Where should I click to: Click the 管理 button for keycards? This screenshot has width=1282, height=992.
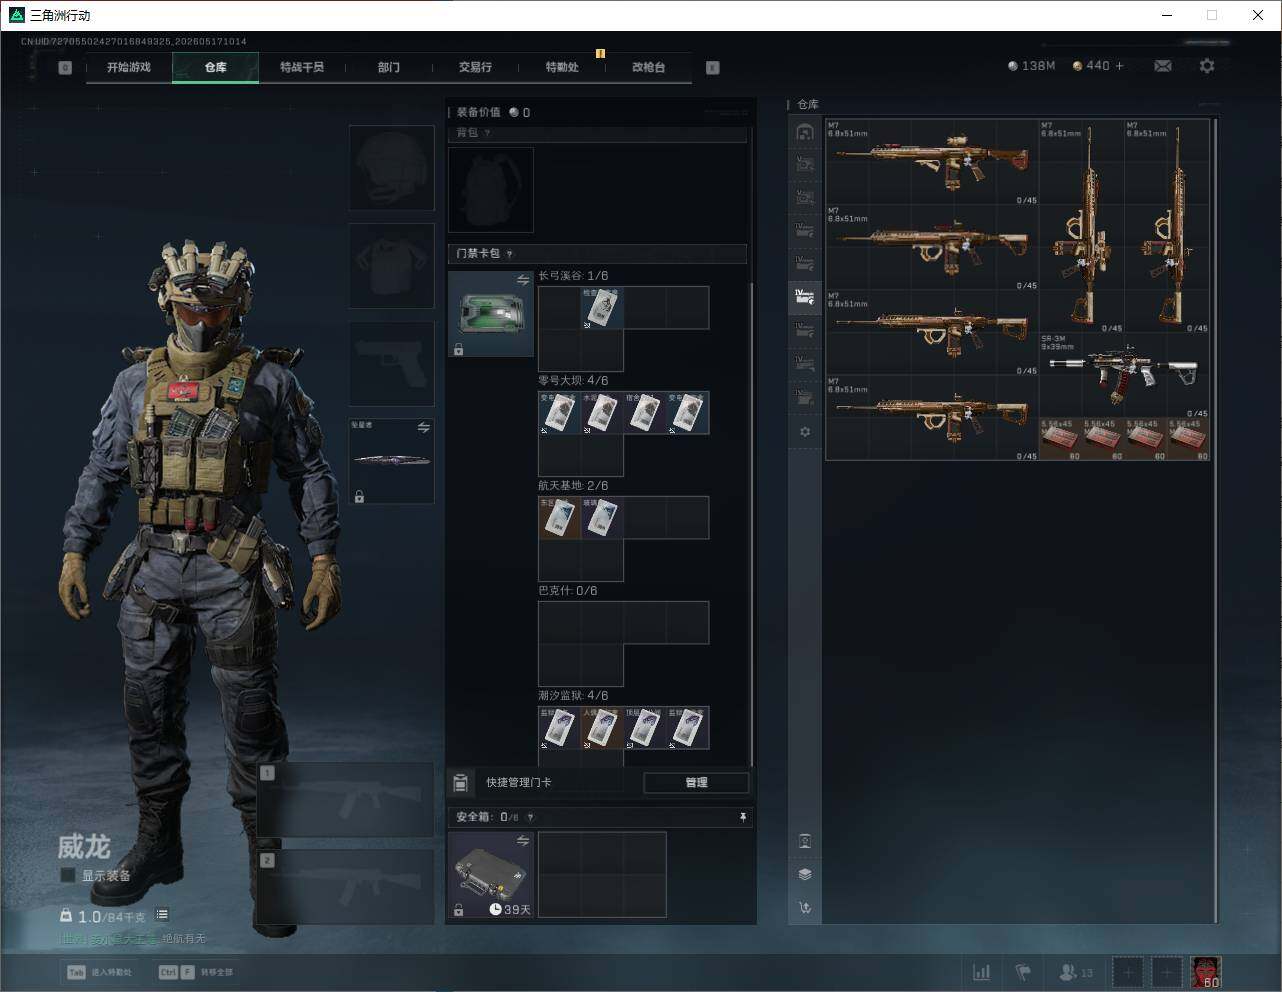(696, 782)
